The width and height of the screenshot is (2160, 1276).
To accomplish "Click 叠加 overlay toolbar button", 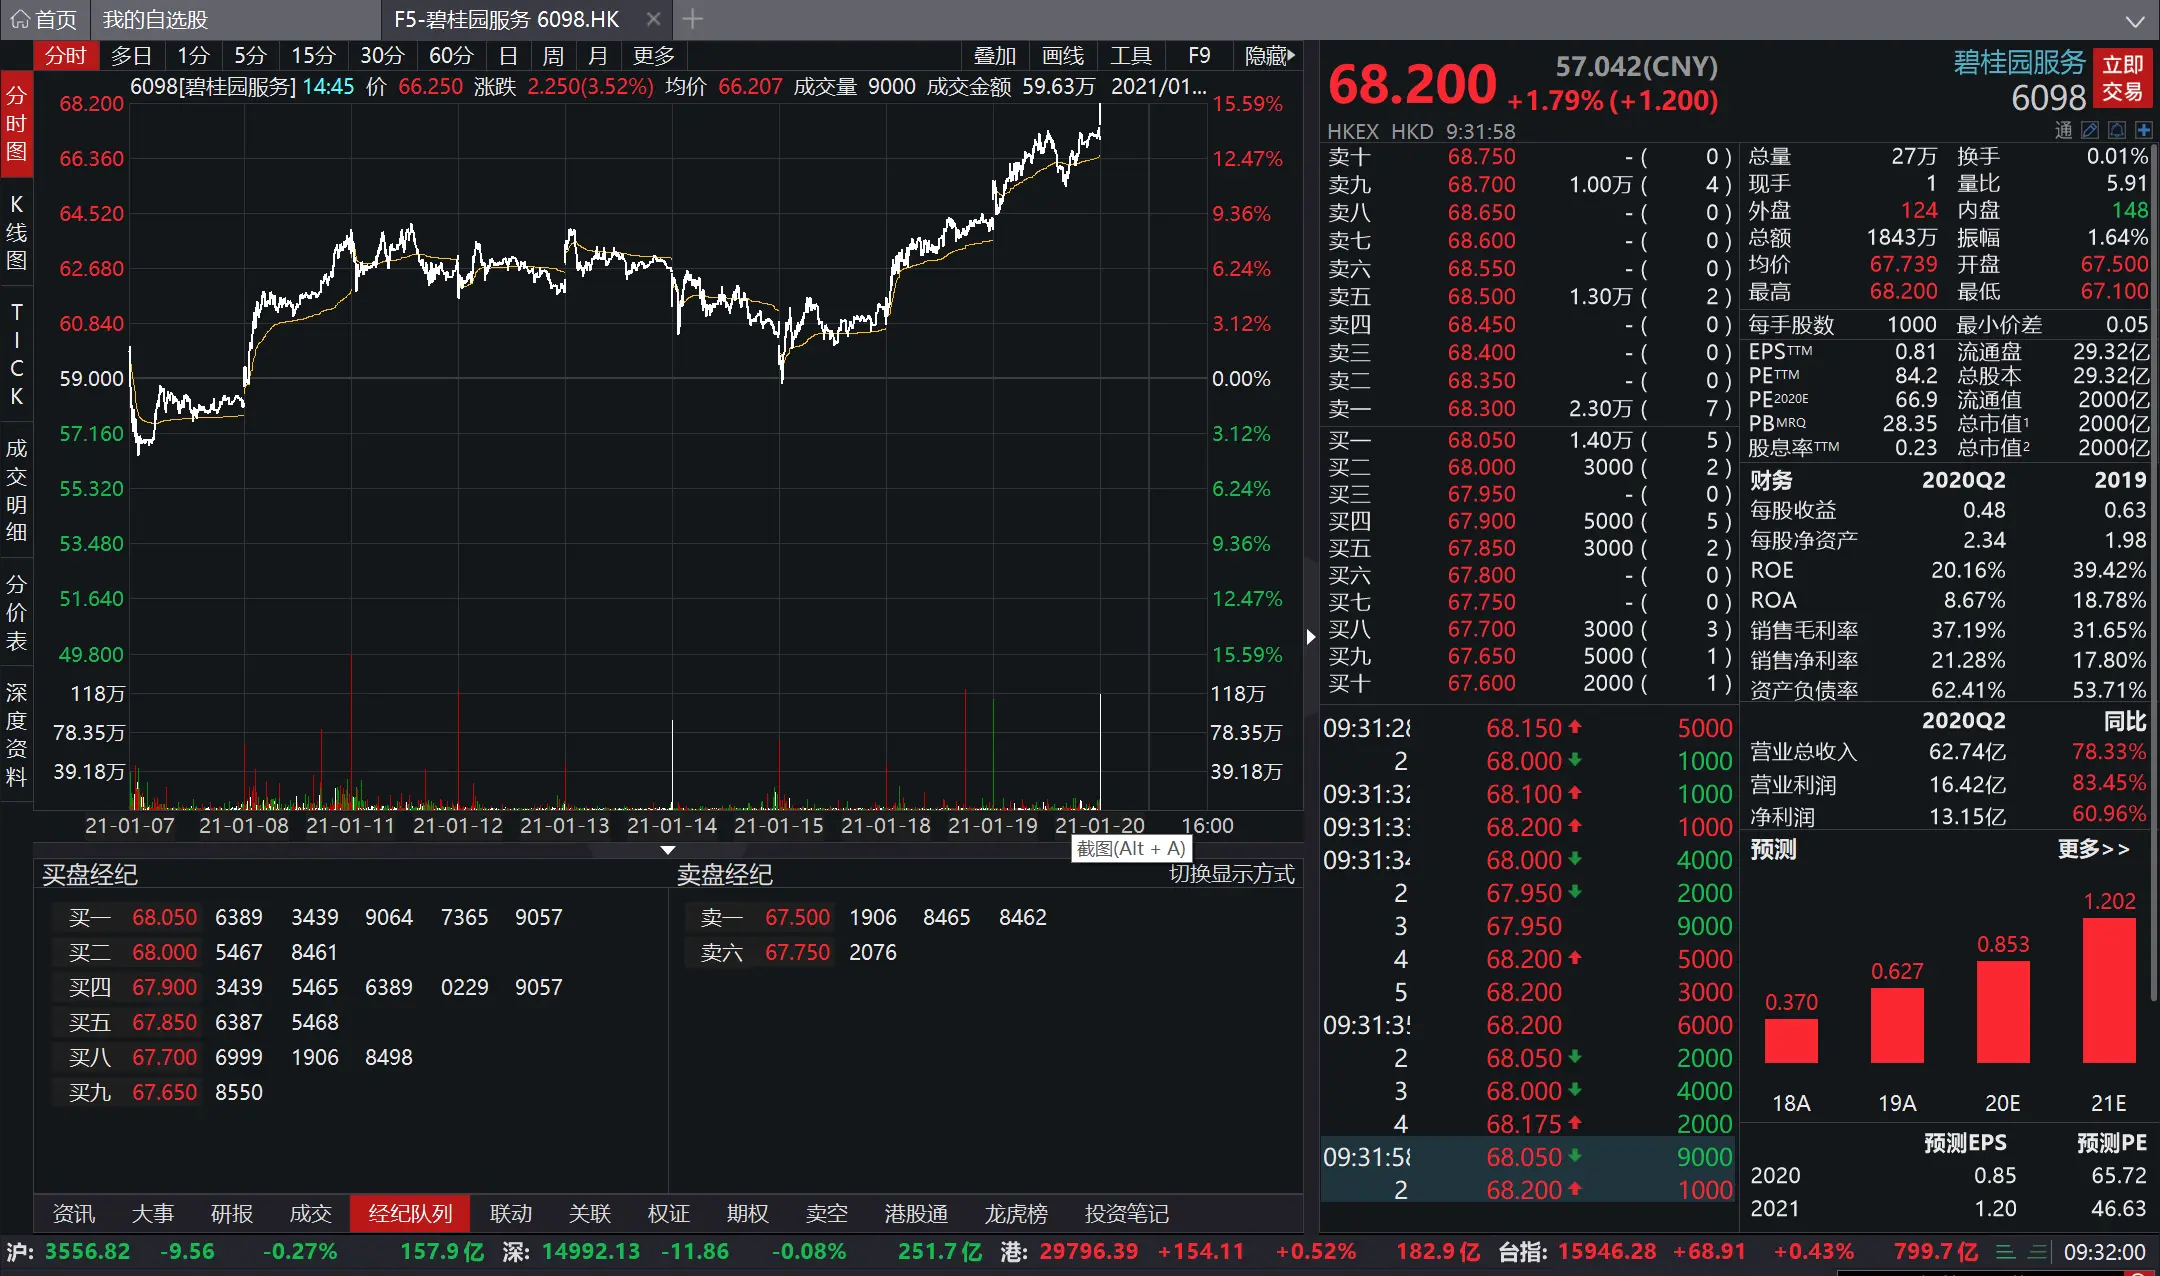I will click(x=994, y=56).
